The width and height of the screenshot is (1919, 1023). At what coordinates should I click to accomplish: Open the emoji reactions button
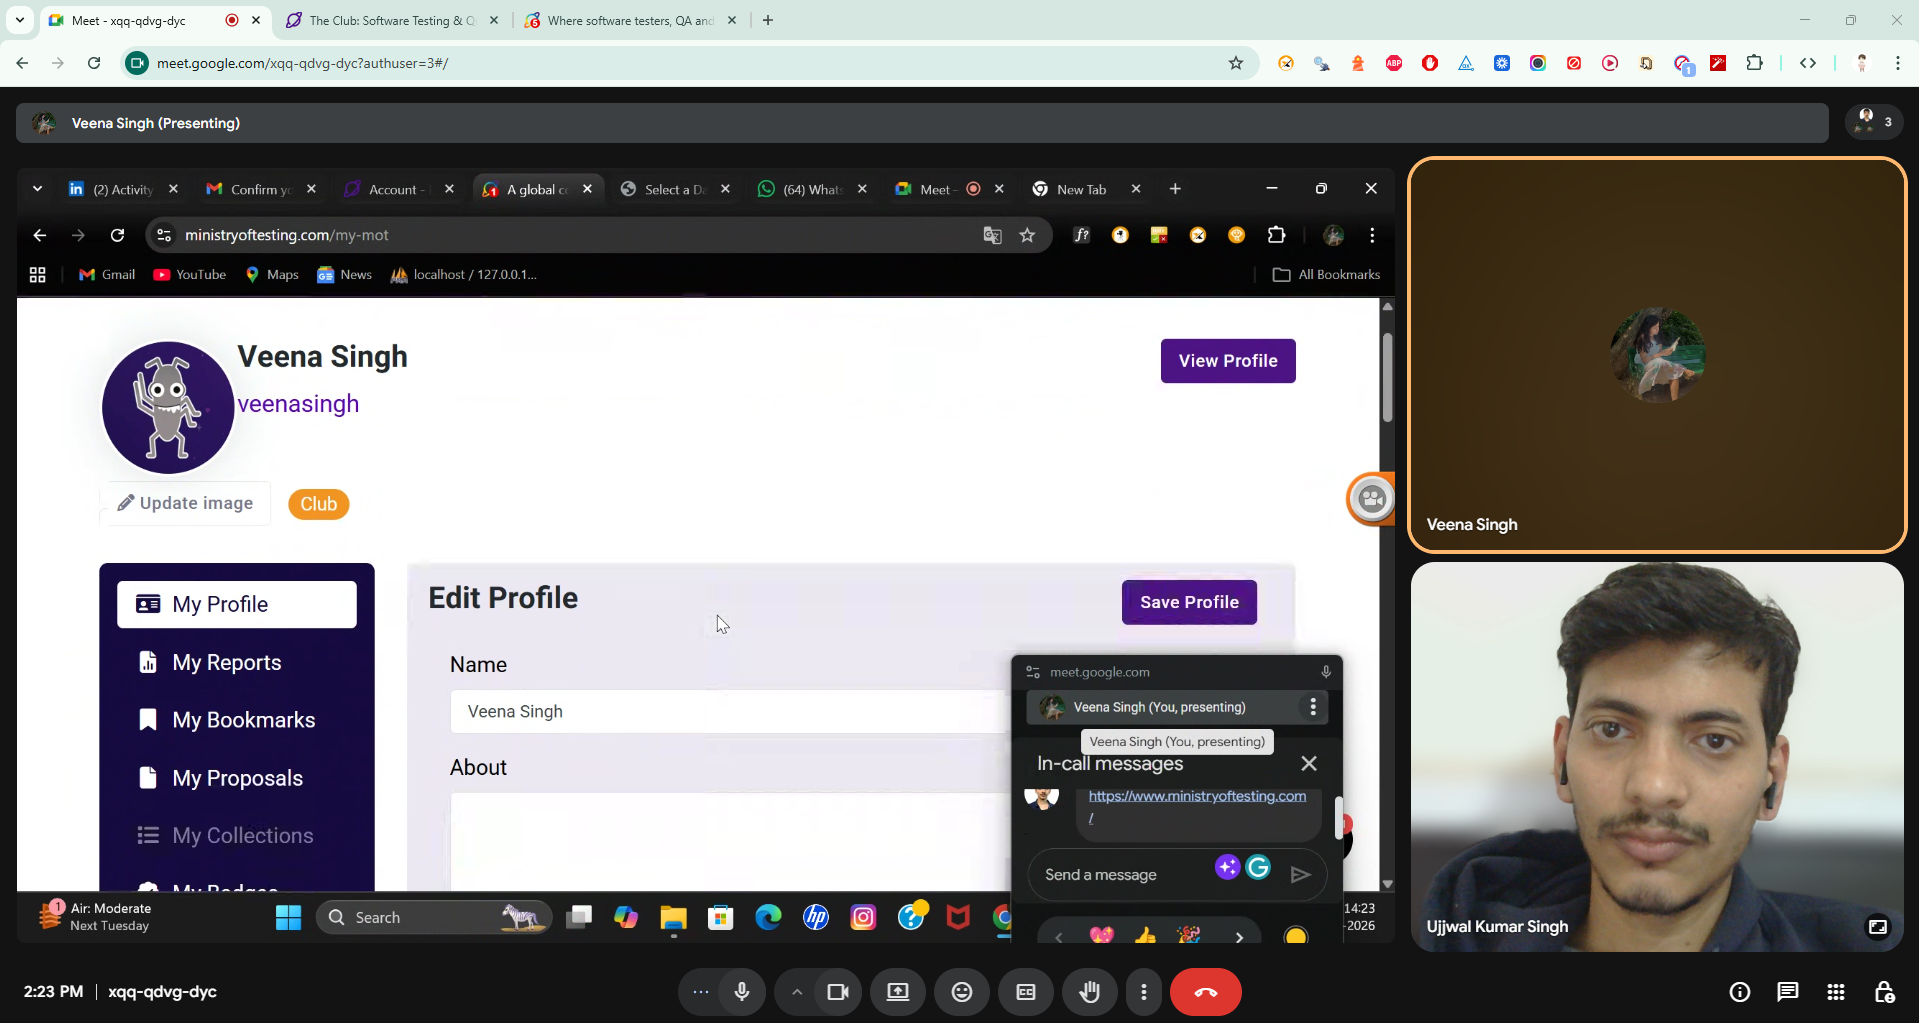pos(961,992)
